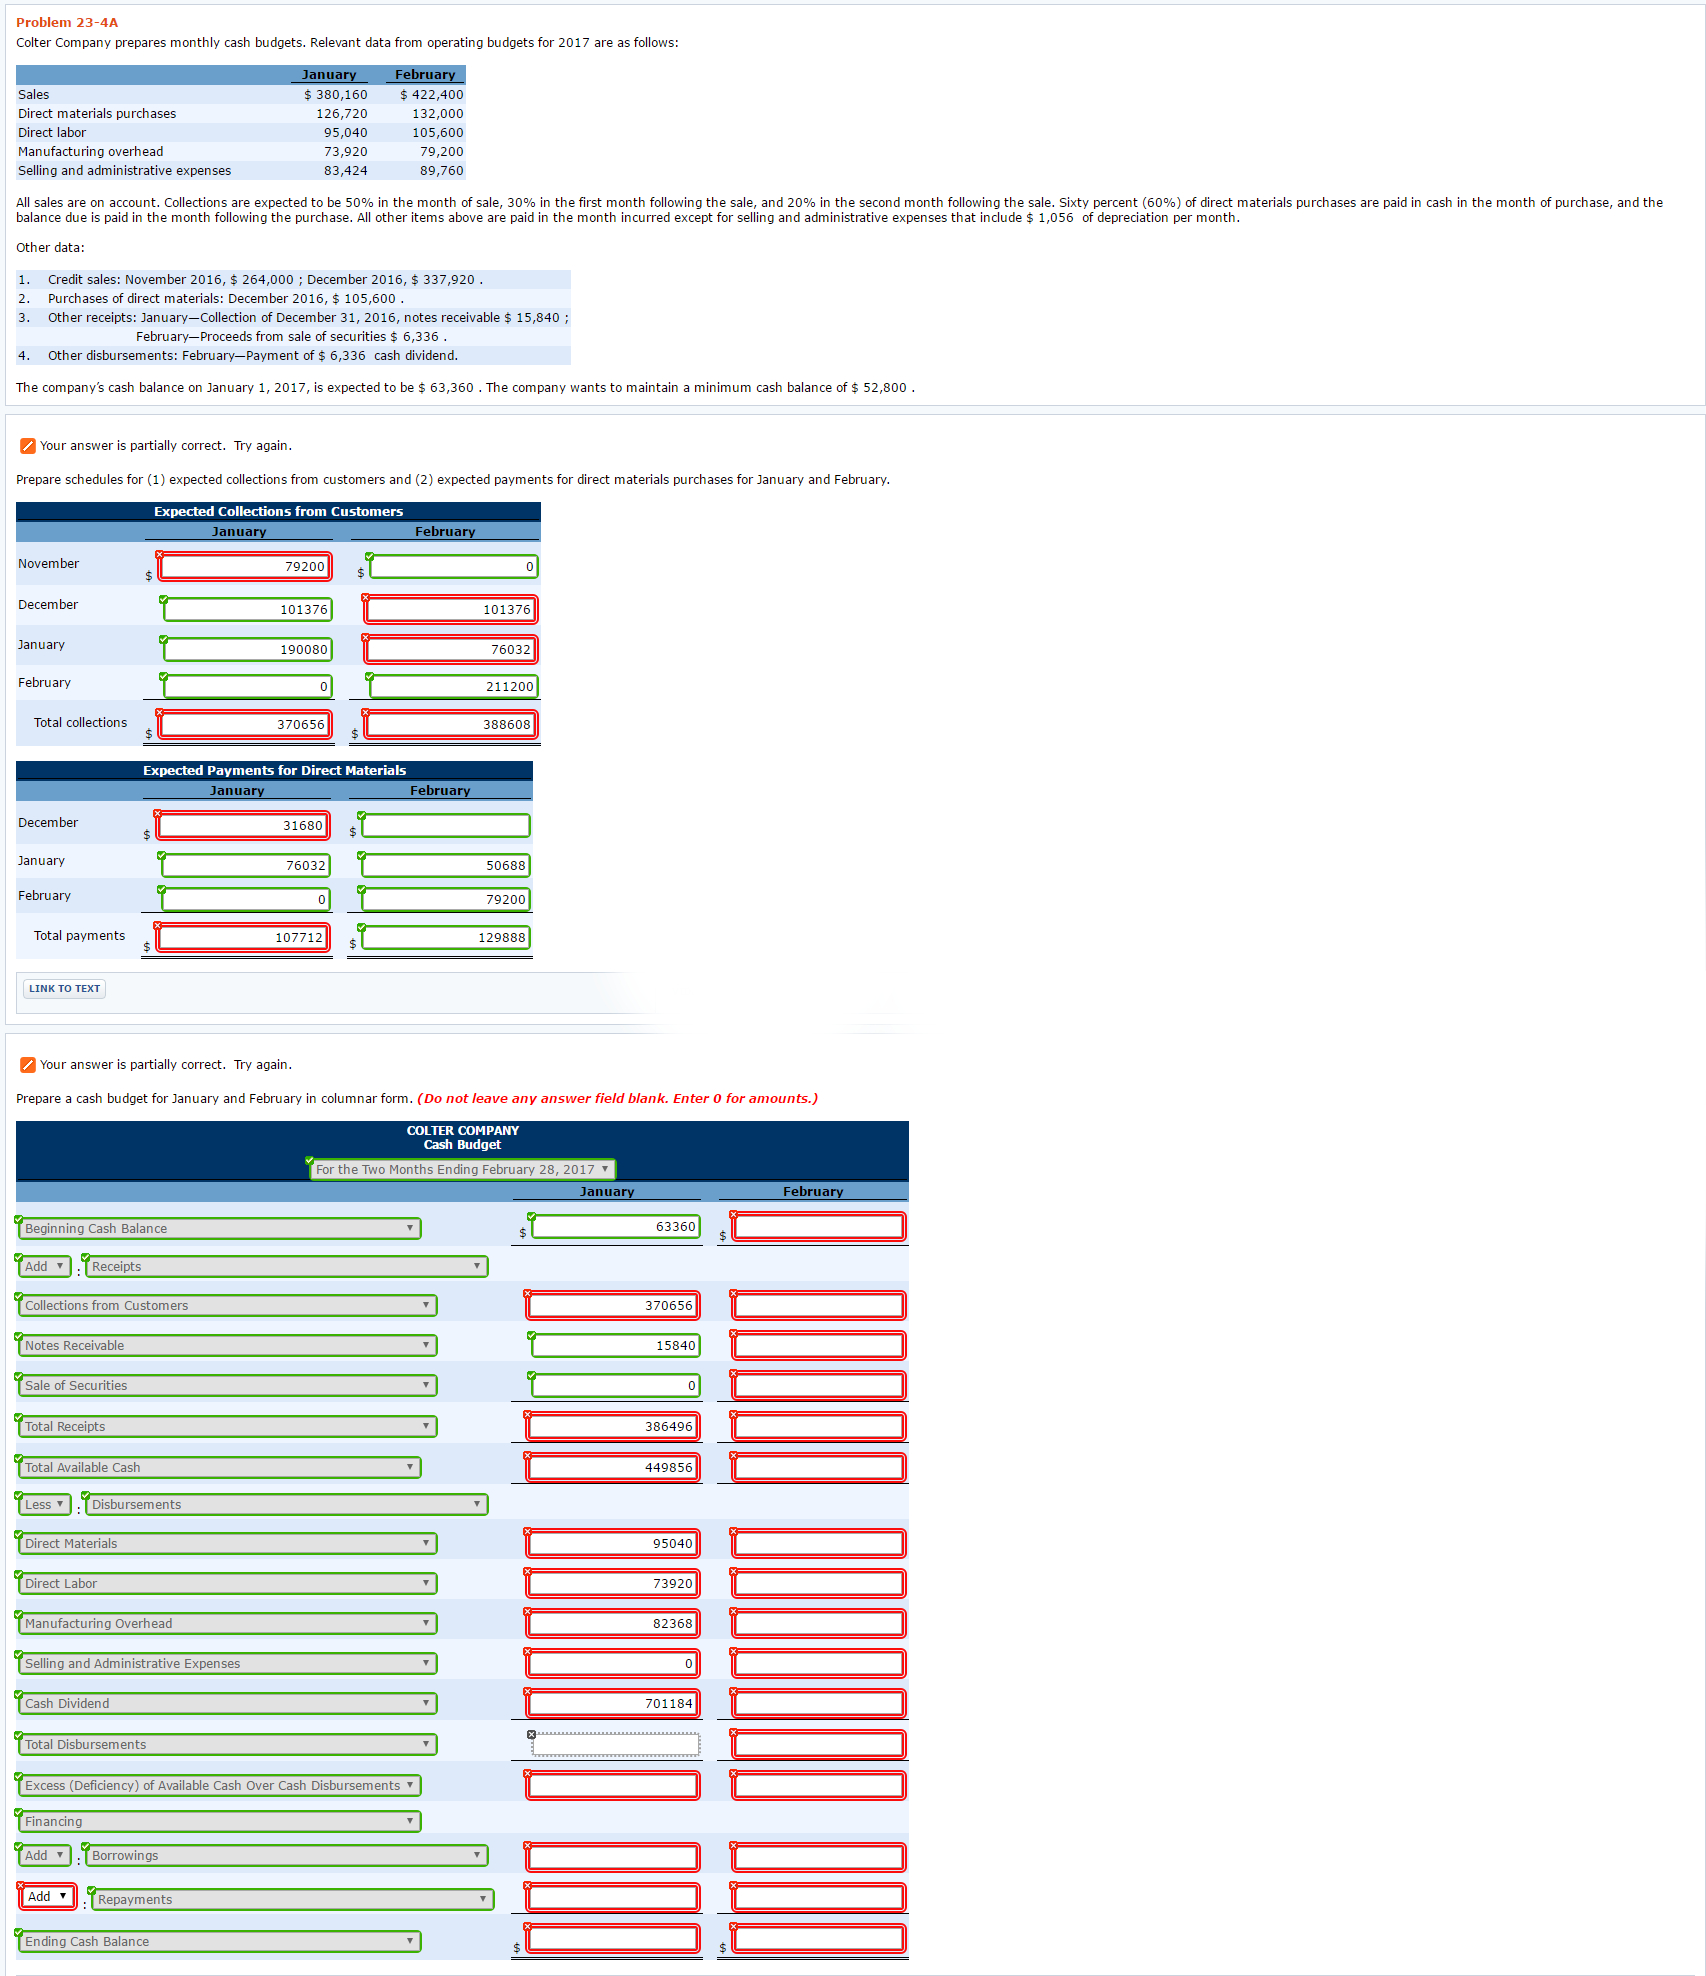1706x1976 pixels.
Task: Open the Notes Receivable dropdown
Action: 227,1345
